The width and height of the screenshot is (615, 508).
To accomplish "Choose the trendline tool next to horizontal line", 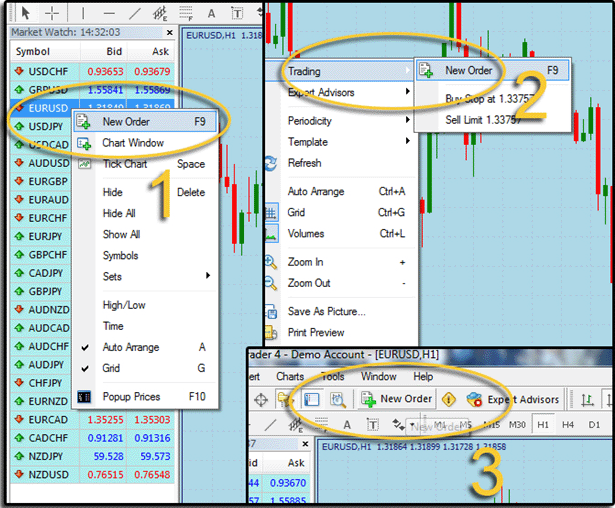I will [135, 14].
